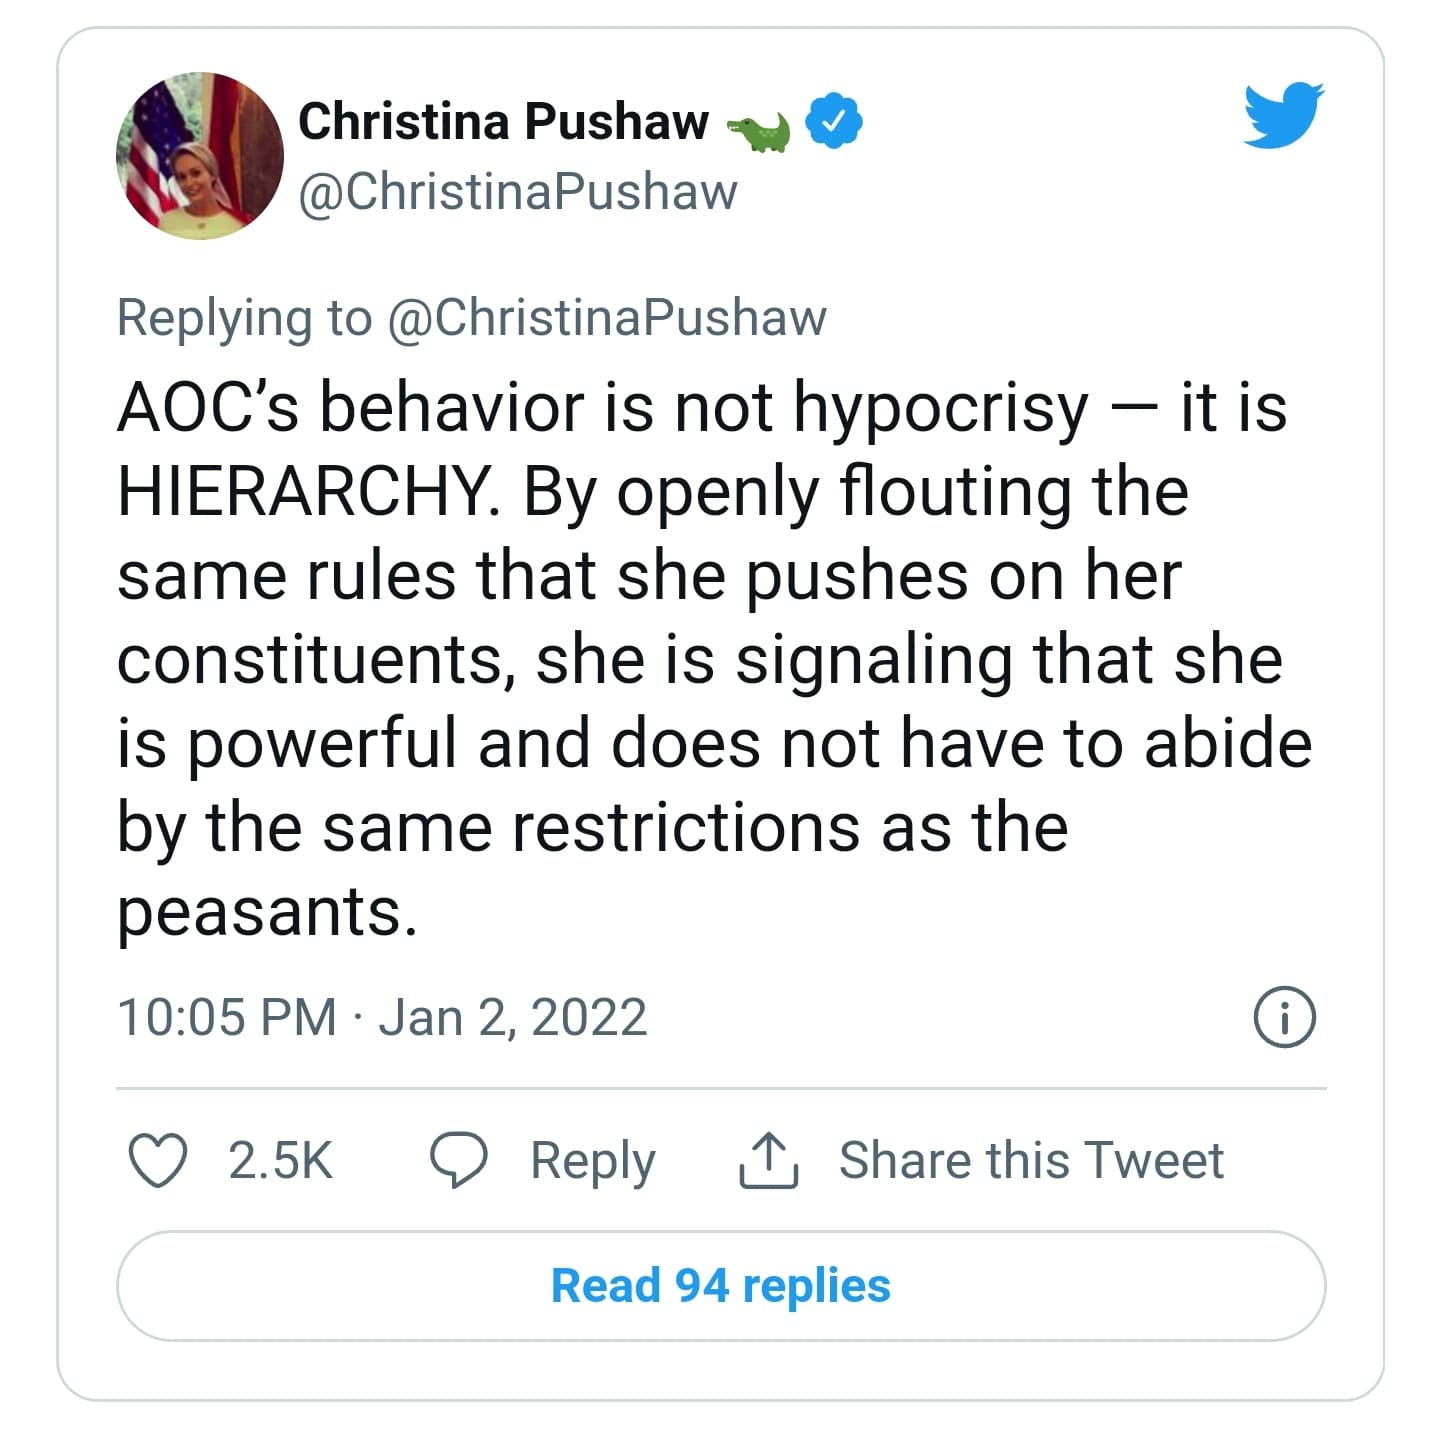The width and height of the screenshot is (1439, 1431).
Task: Click the Twitter bird logo
Action: pyautogui.click(x=1283, y=116)
